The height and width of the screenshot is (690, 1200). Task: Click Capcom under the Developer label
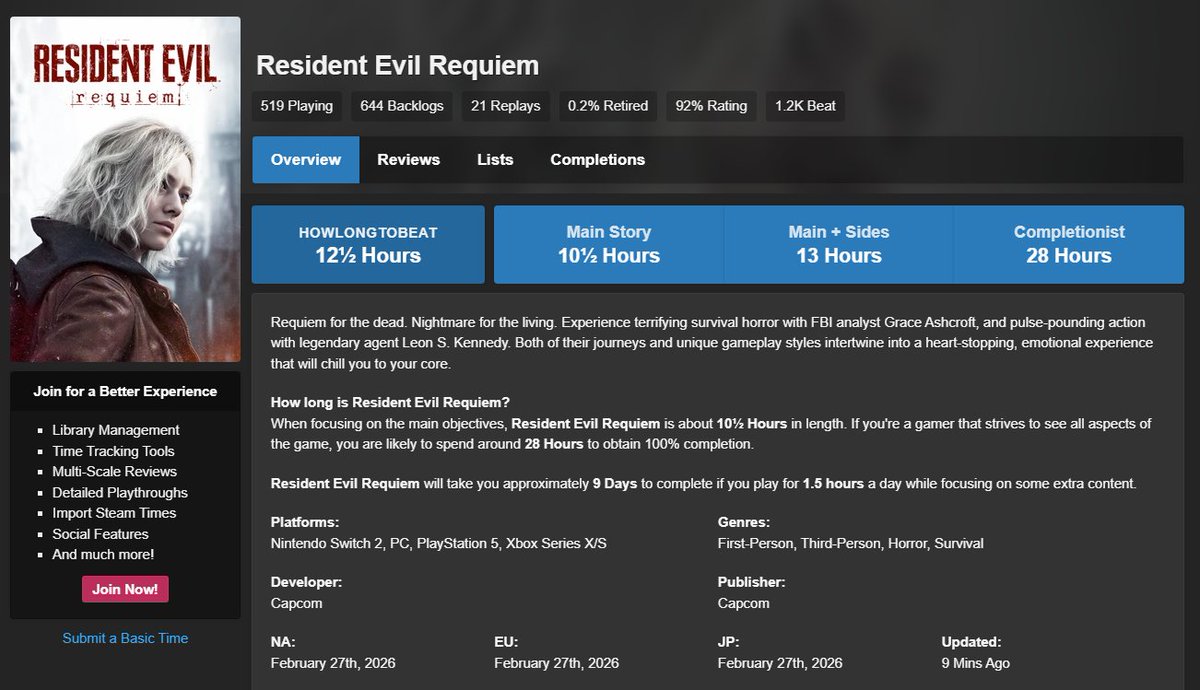tap(297, 603)
